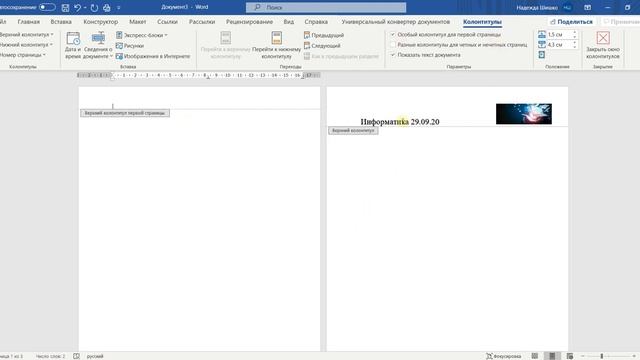Viewport: 640px width, 360px height.
Task: Open the Рецензирование tab
Action: click(249, 22)
